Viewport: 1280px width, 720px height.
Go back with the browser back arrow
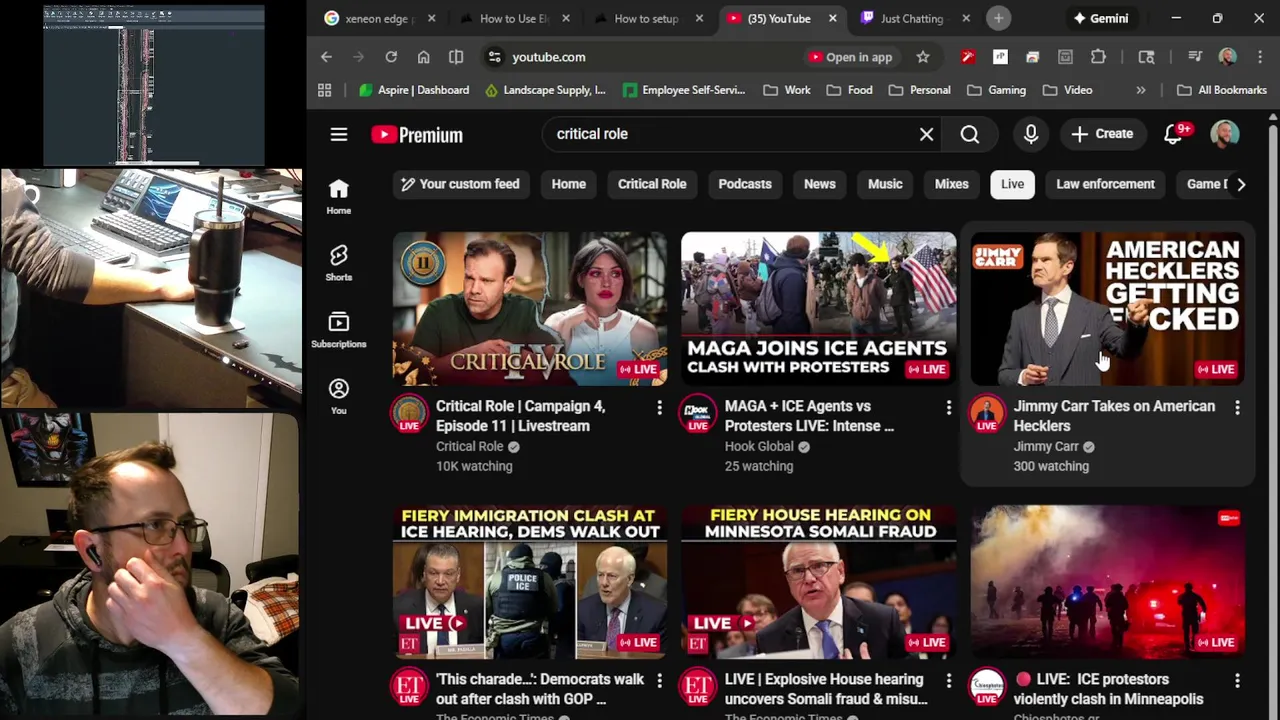coord(326,57)
